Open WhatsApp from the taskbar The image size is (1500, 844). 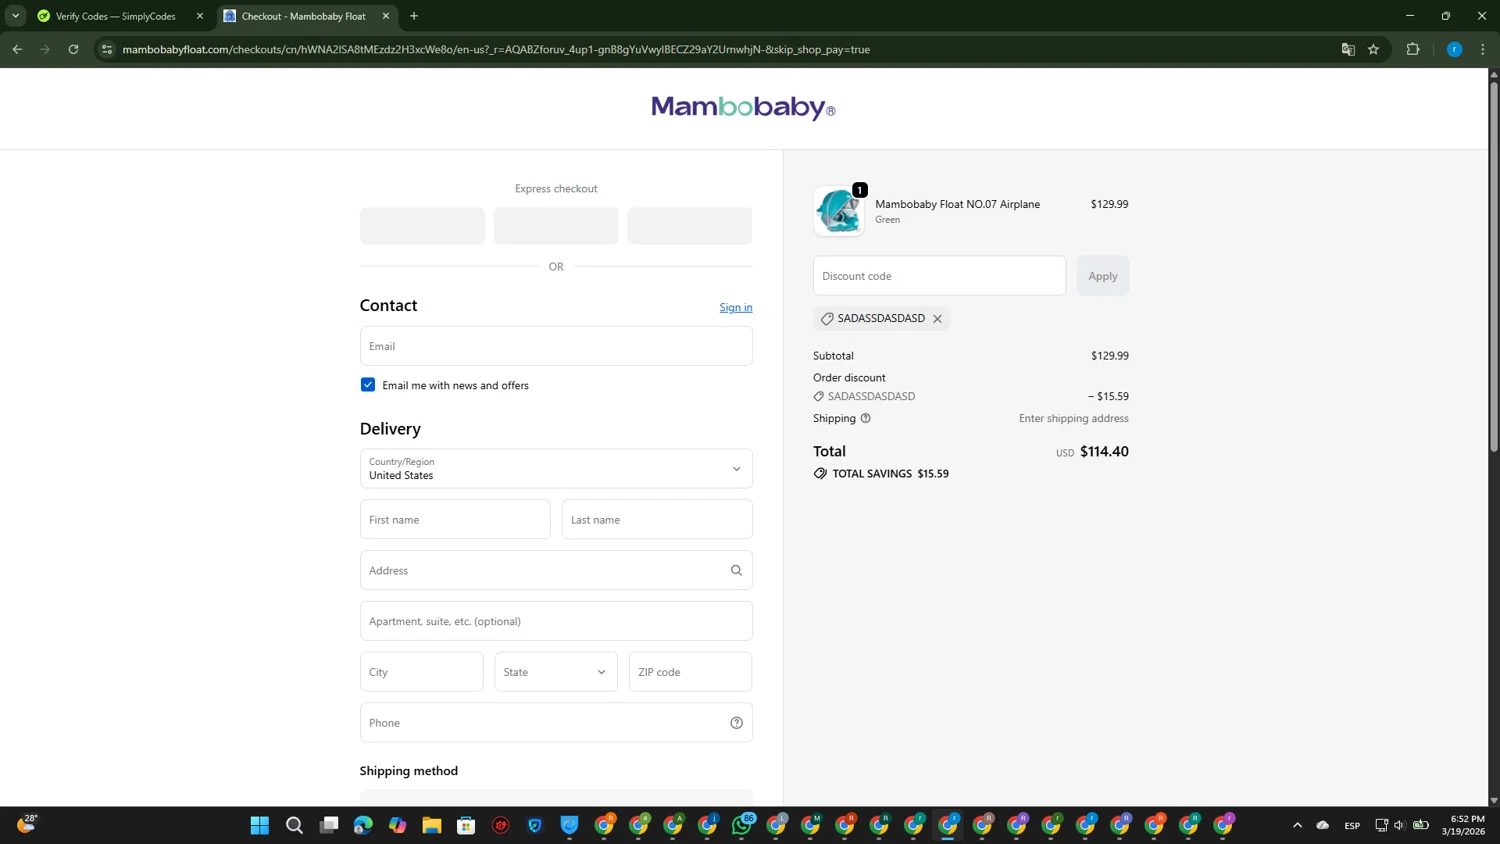pos(742,825)
